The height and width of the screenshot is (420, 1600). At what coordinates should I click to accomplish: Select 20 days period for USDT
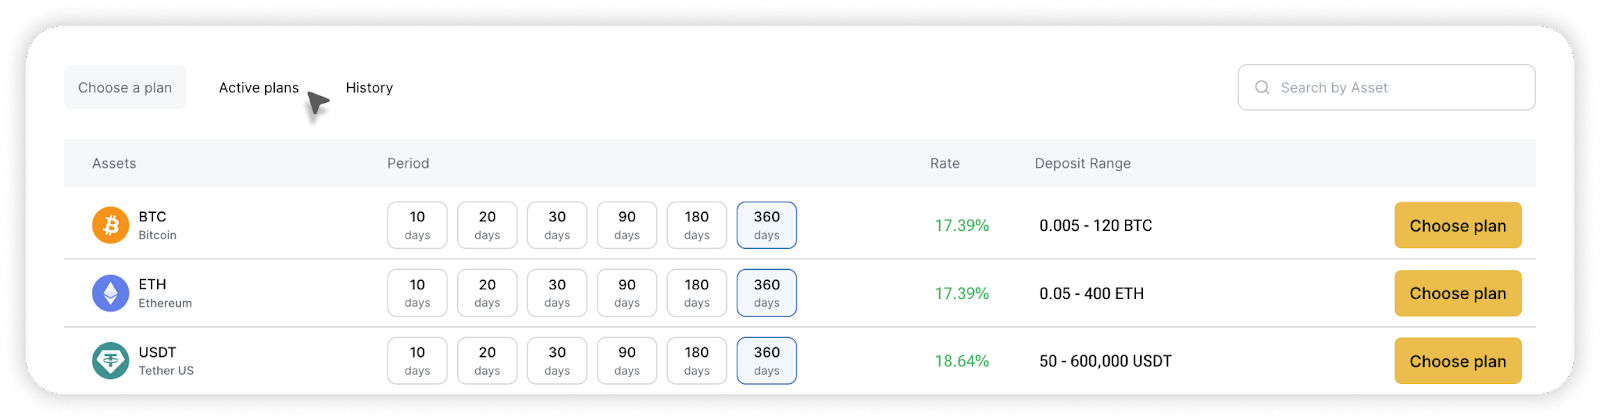click(487, 361)
